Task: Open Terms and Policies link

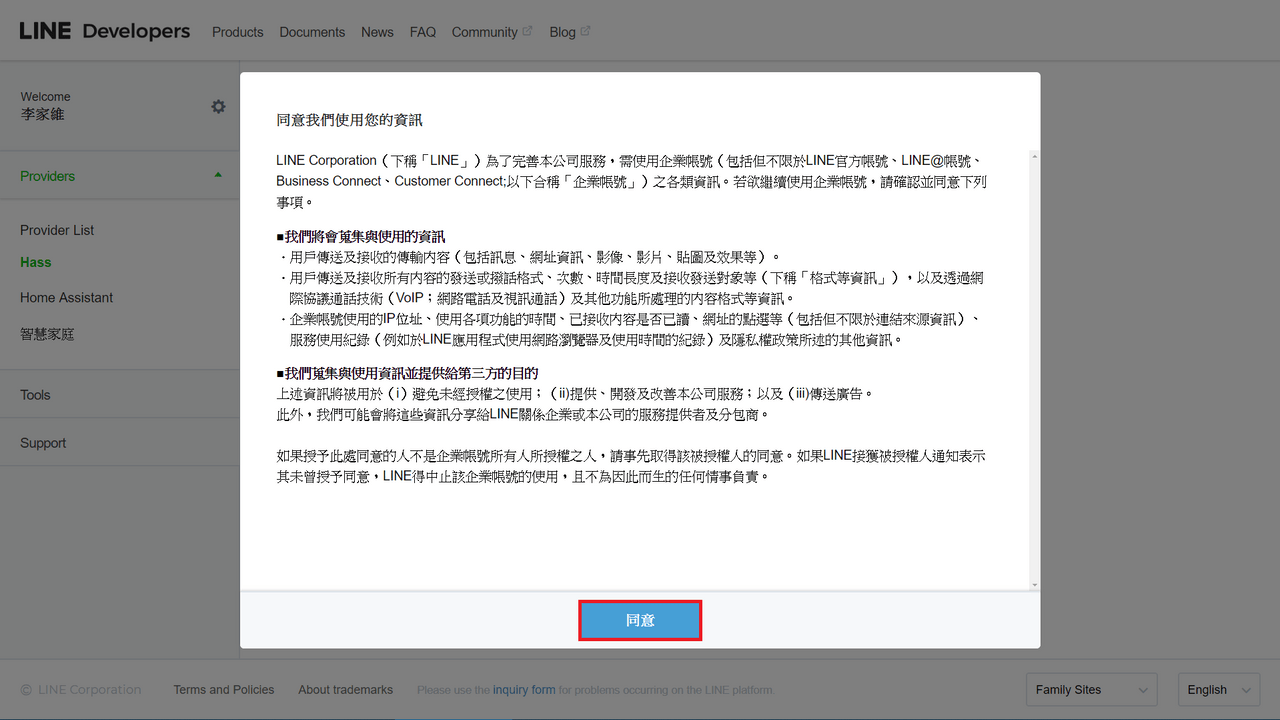Action: 224,690
